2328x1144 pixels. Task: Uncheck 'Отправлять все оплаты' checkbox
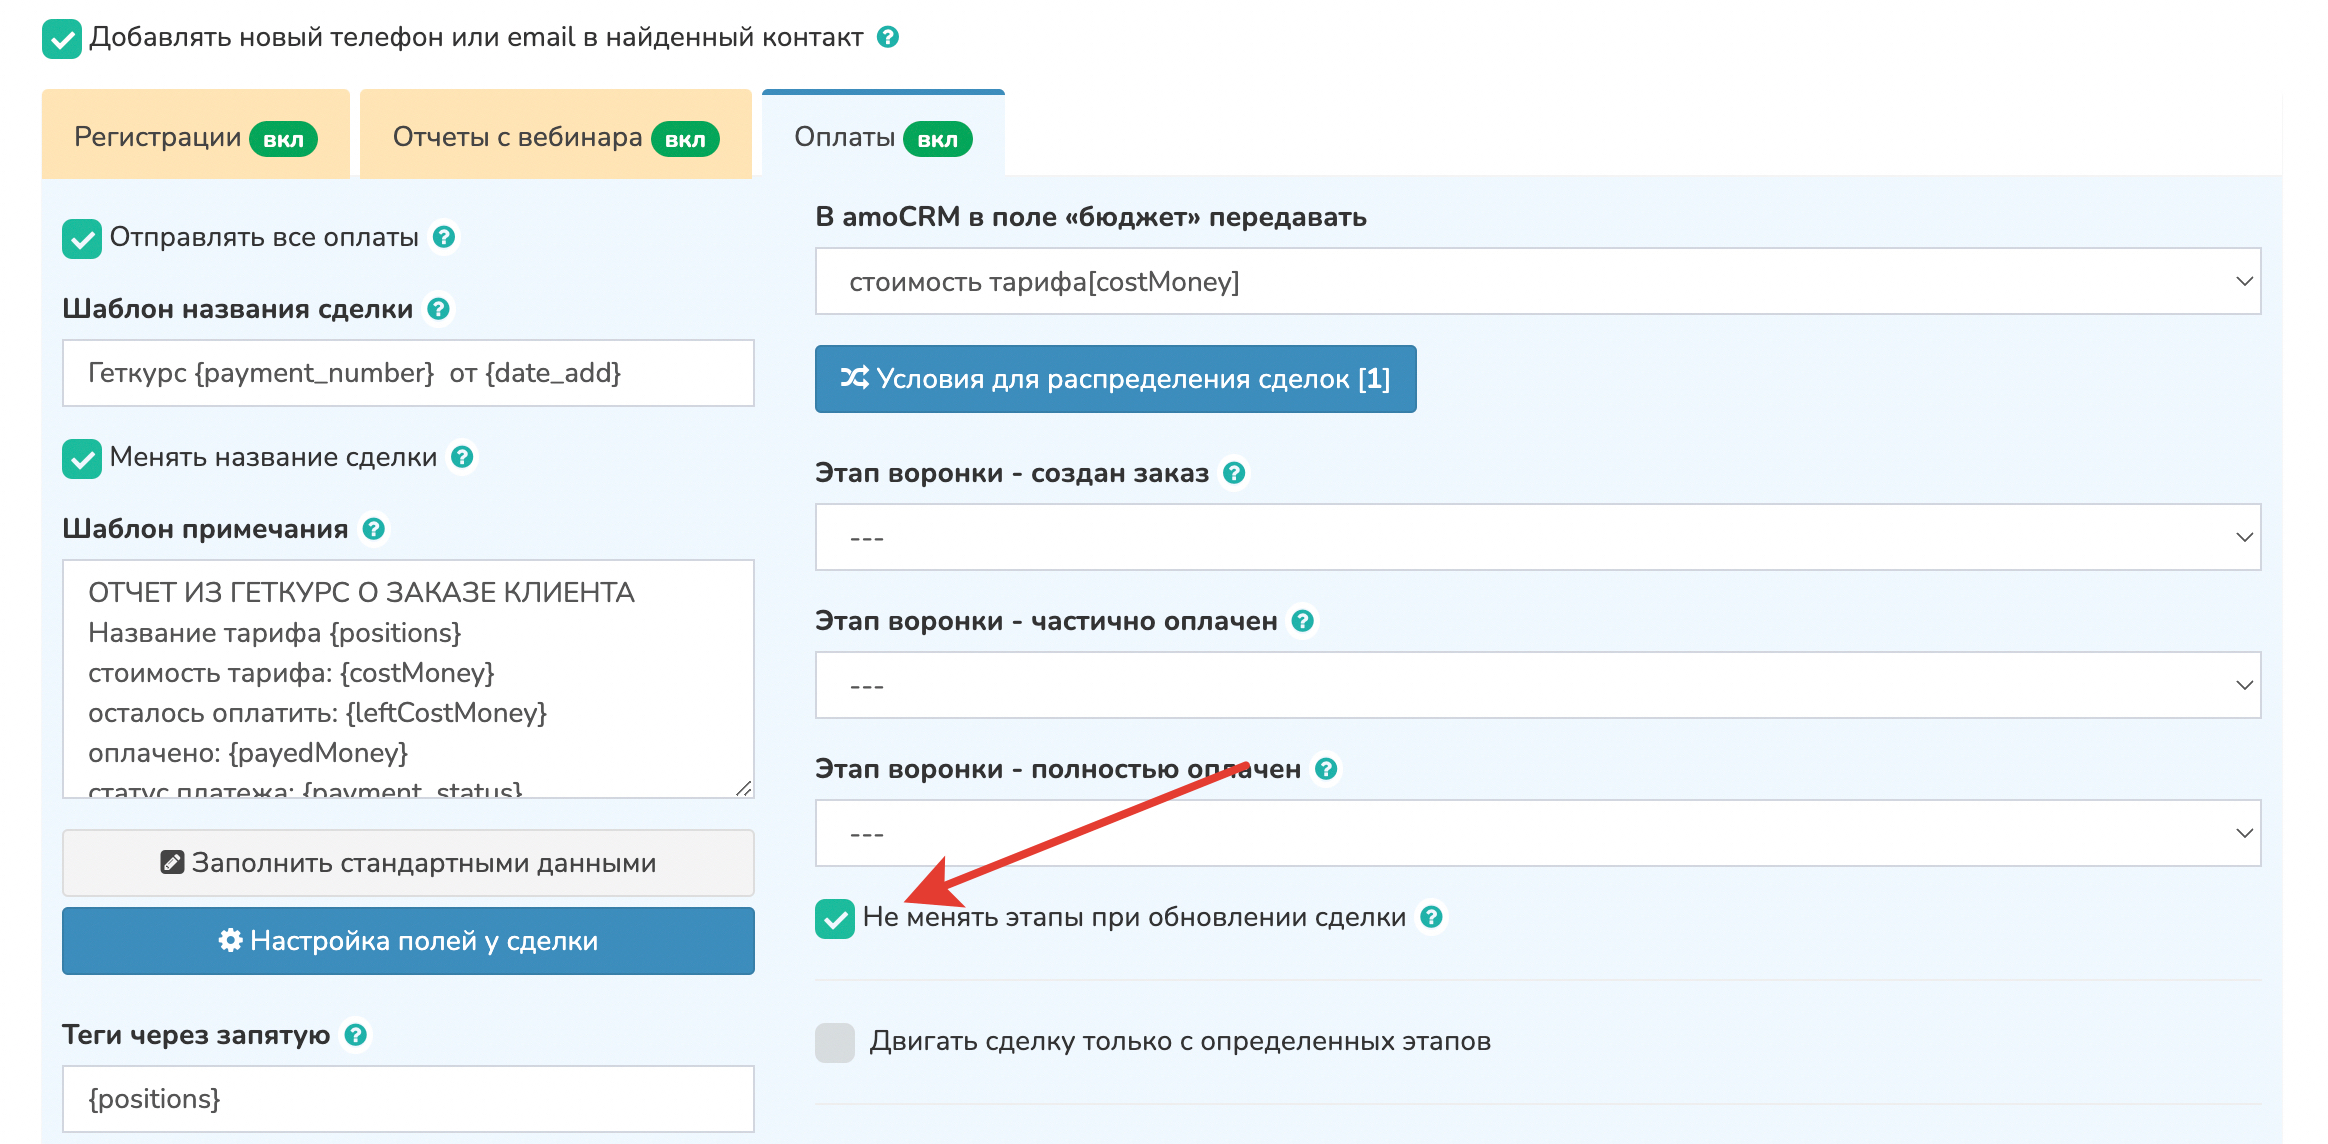click(x=82, y=239)
